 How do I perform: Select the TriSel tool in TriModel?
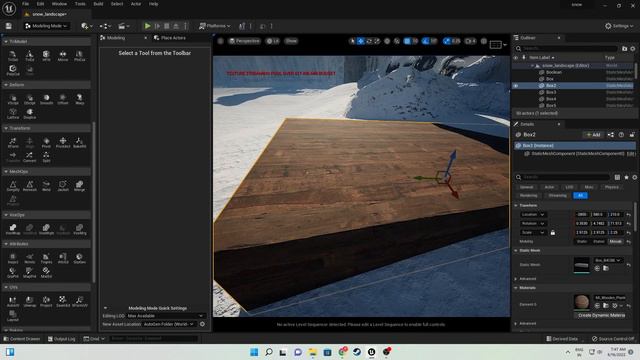(13, 56)
